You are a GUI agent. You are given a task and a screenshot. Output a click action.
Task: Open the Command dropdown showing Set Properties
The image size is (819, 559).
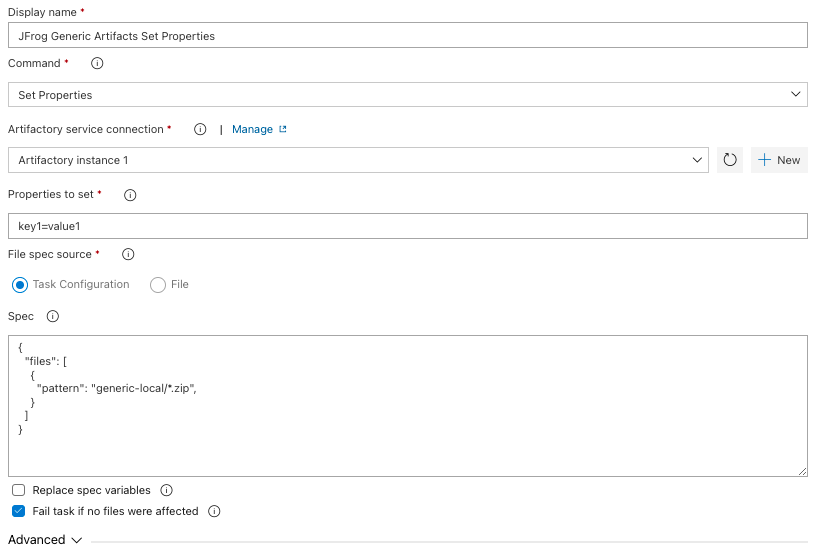click(x=407, y=95)
